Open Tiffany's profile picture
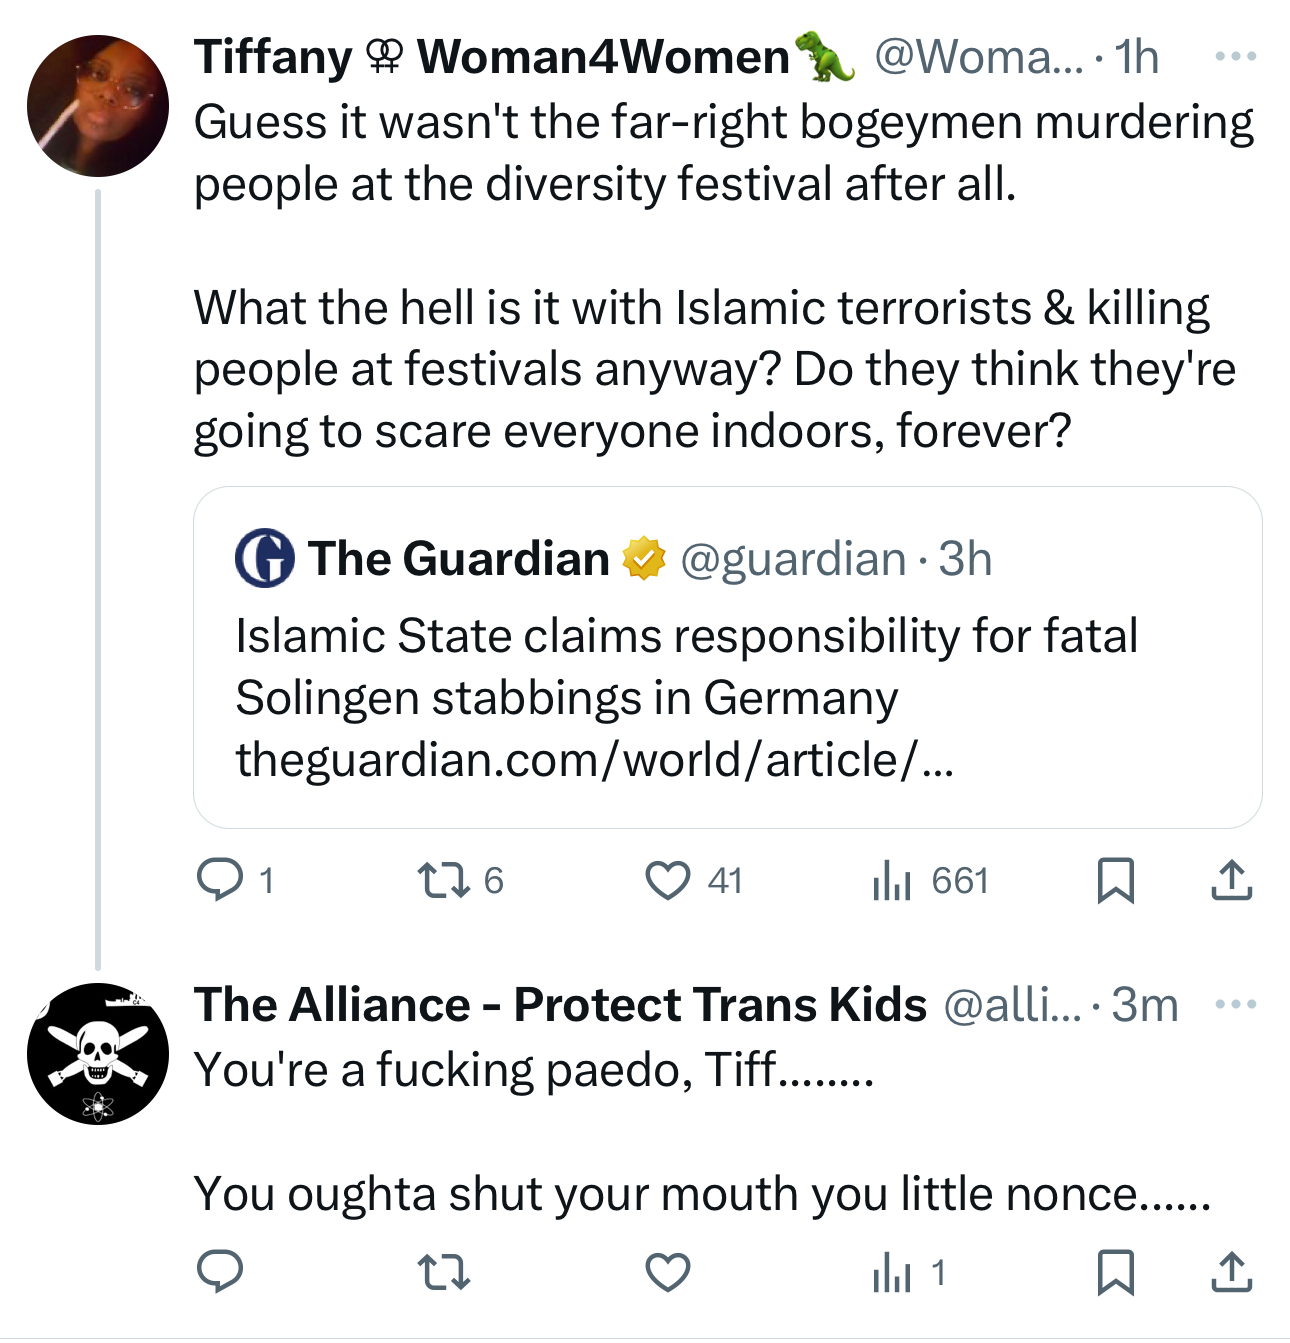The height and width of the screenshot is (1343, 1290). (98, 106)
